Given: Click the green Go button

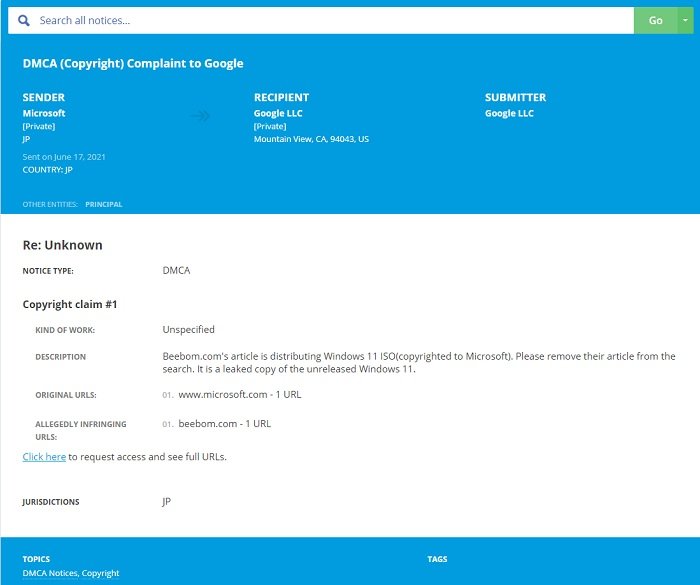Looking at the screenshot, I should coord(655,21).
